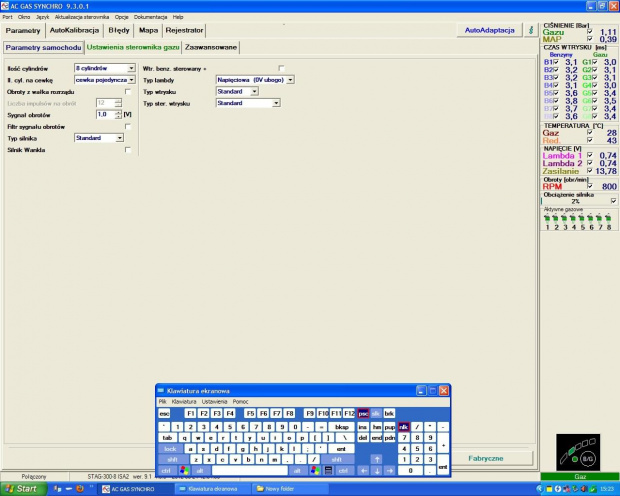
Task: Click the Obciążenie silnika load bar
Action: (x=574, y=201)
